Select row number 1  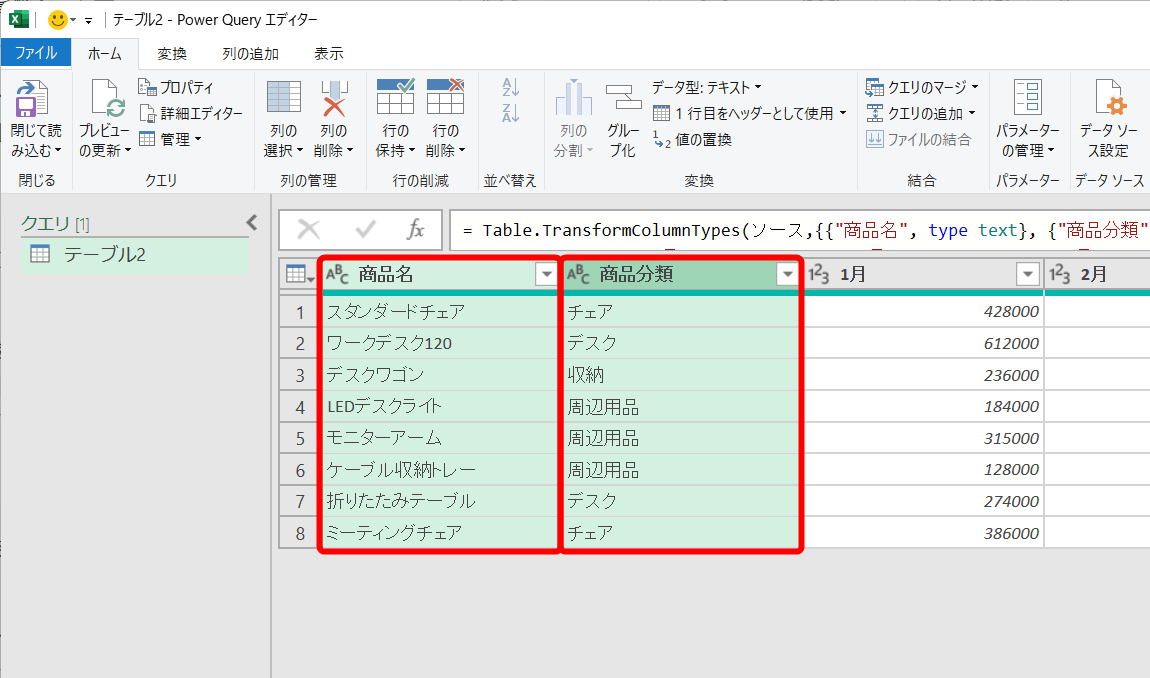pyautogui.click(x=300, y=313)
